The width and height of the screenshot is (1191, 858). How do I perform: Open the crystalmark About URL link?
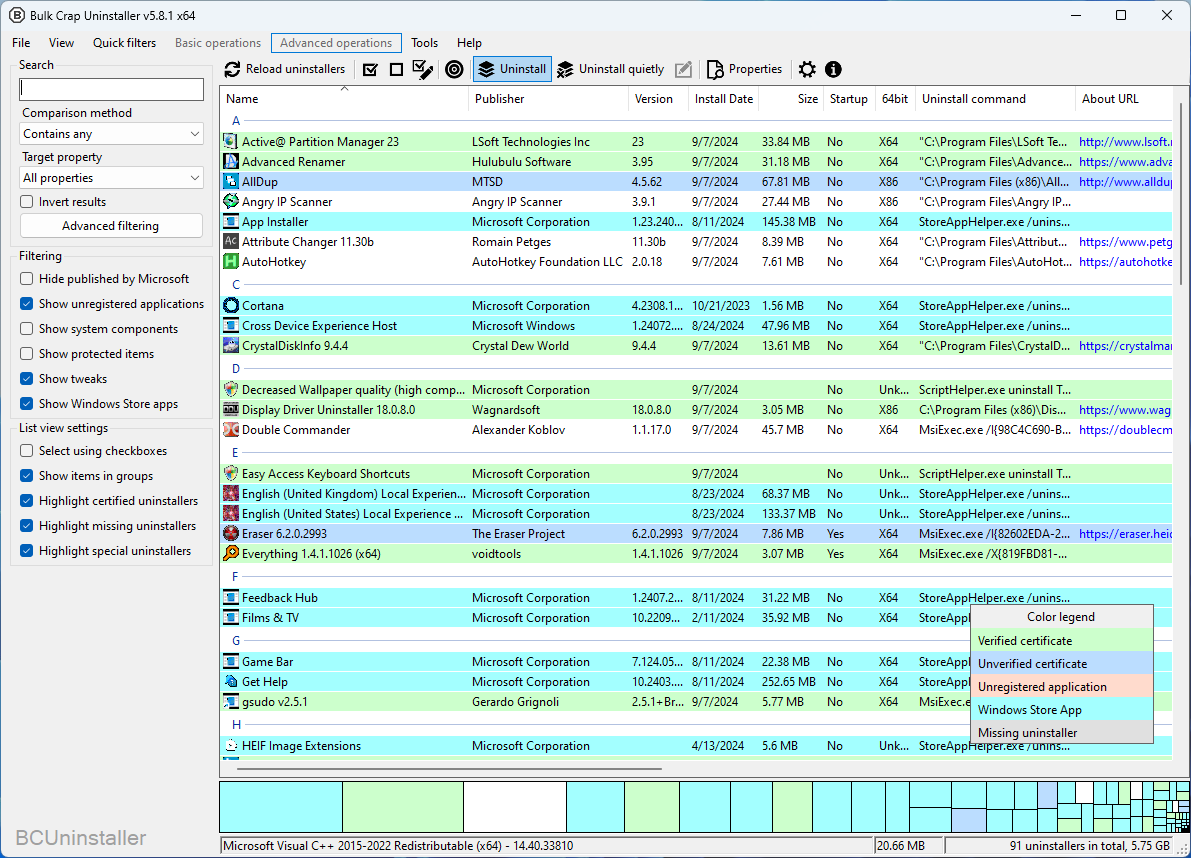(x=1125, y=345)
